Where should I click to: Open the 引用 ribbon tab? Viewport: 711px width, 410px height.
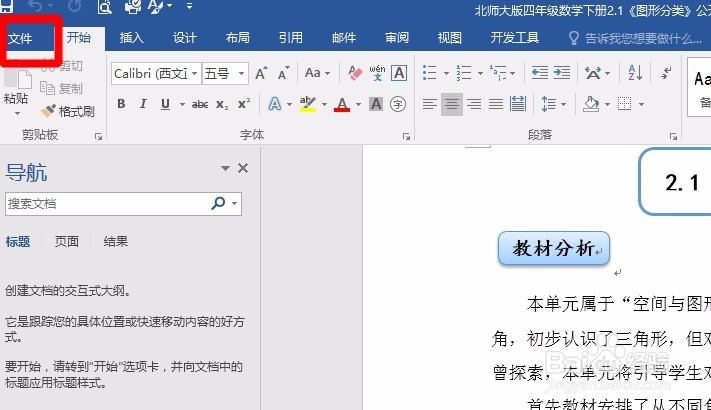pos(291,38)
